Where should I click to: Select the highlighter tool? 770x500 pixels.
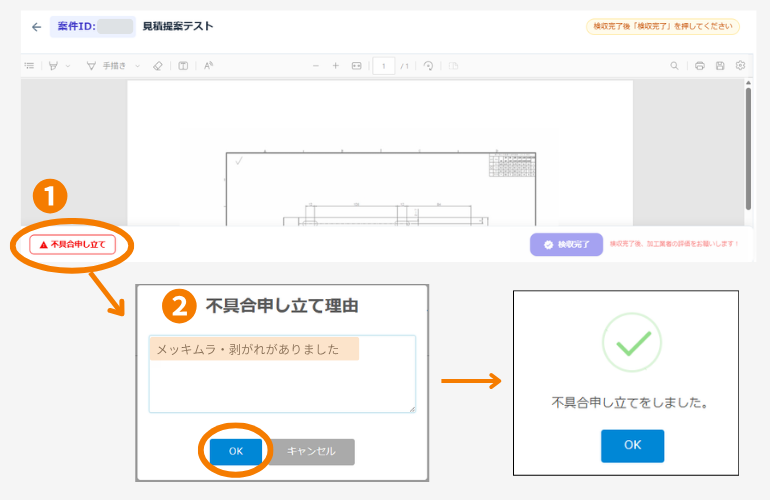(x=54, y=65)
